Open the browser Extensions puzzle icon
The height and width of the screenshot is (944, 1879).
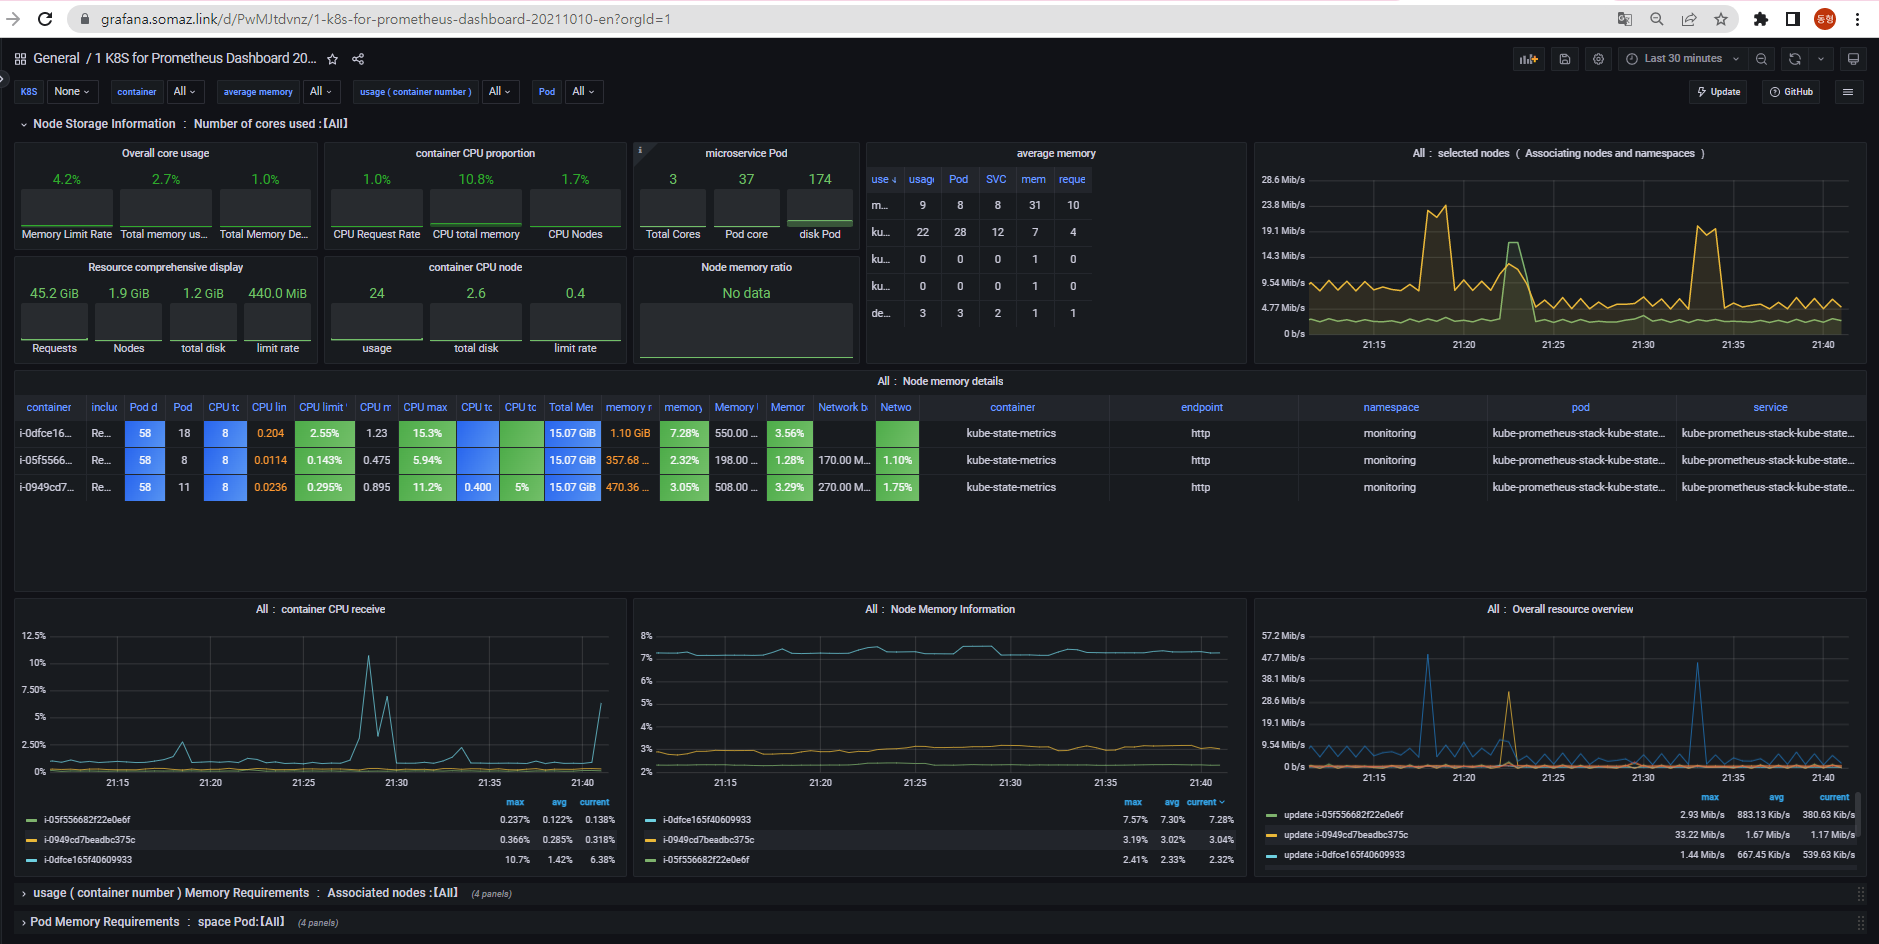pos(1761,19)
